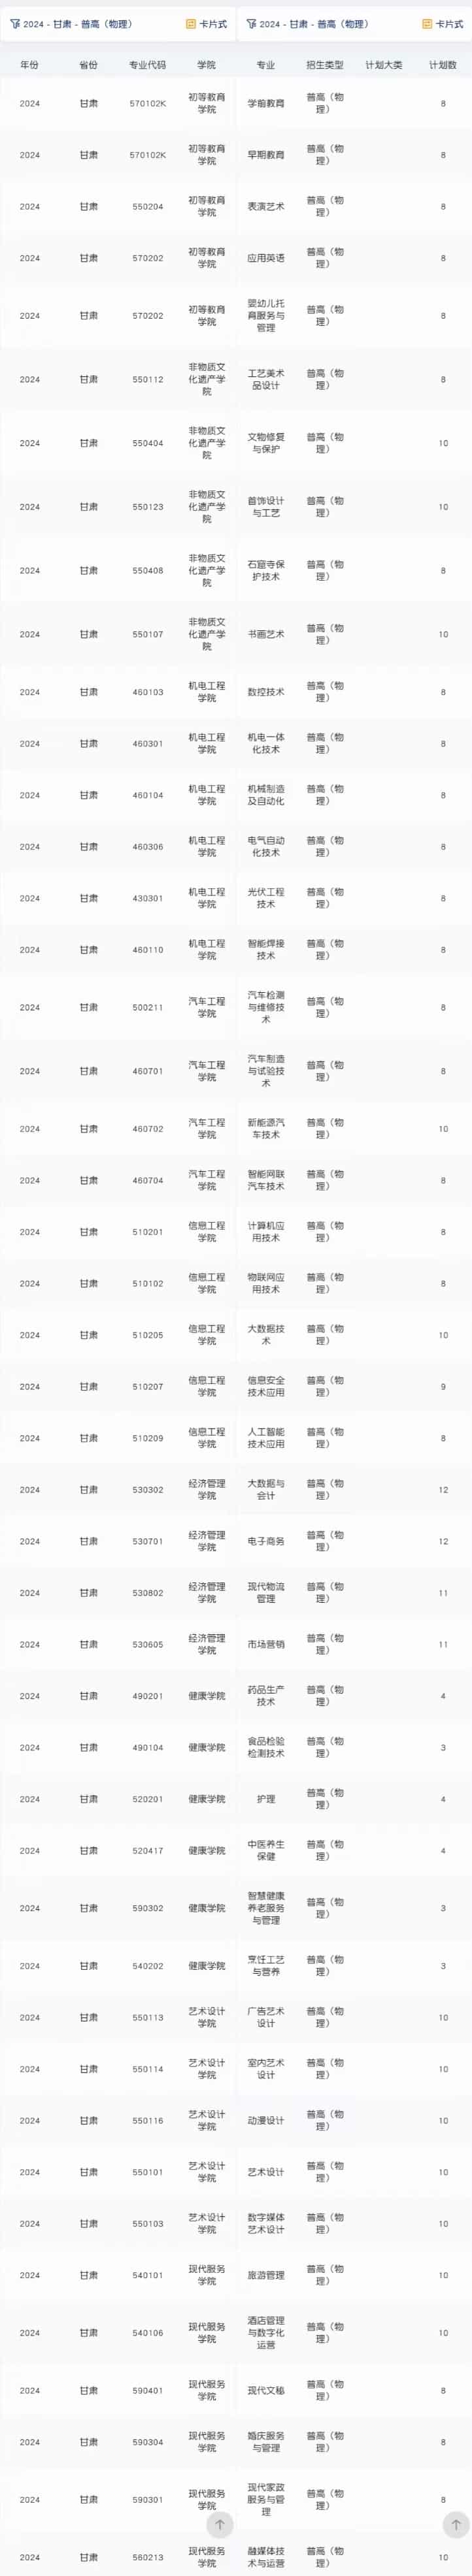The width and height of the screenshot is (472, 2576).
Task: Switch to 卡片式 view on the right
Action: 443,24
